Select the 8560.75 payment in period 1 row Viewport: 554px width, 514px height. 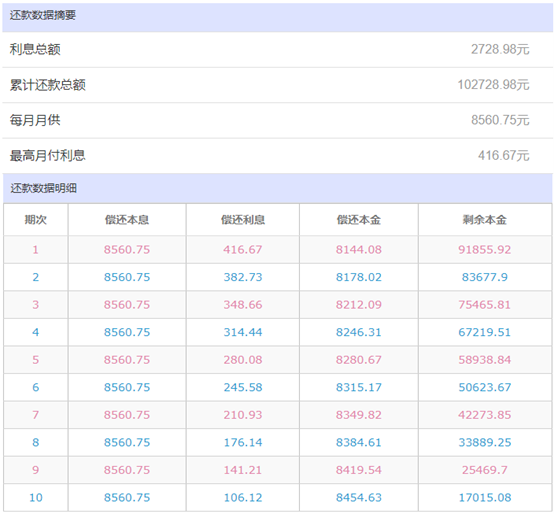tap(127, 250)
